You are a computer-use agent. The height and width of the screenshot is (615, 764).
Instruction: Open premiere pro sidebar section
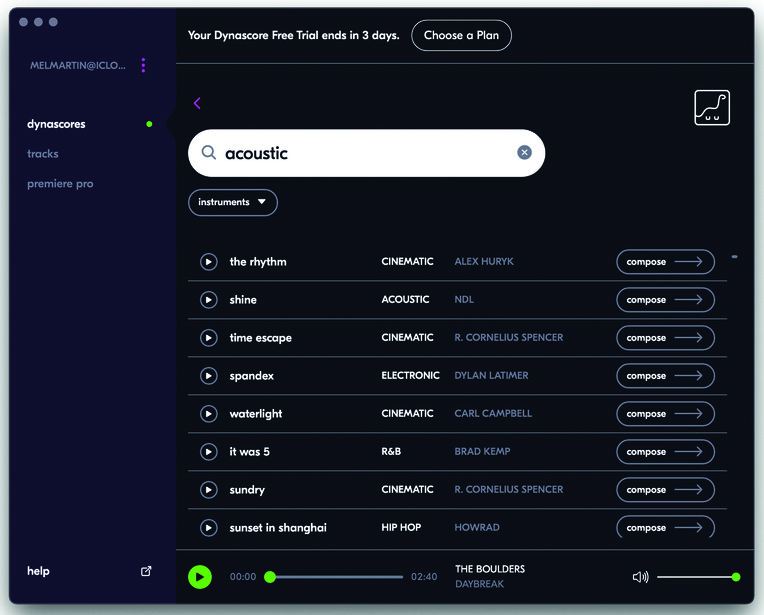pos(60,184)
